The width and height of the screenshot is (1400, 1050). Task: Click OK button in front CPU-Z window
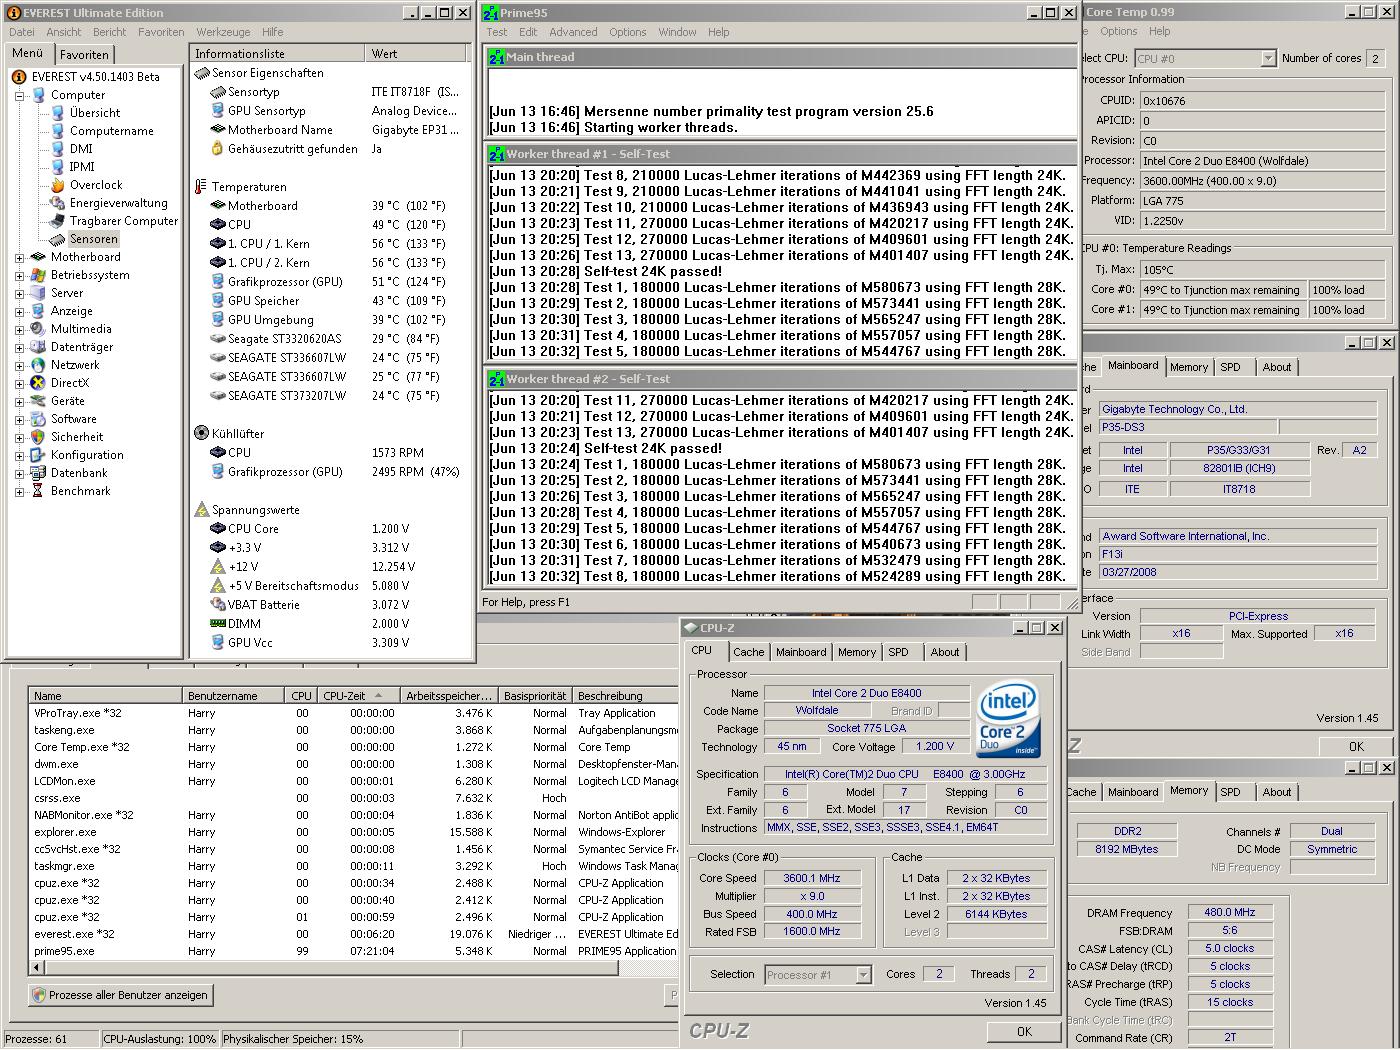1024,1031
